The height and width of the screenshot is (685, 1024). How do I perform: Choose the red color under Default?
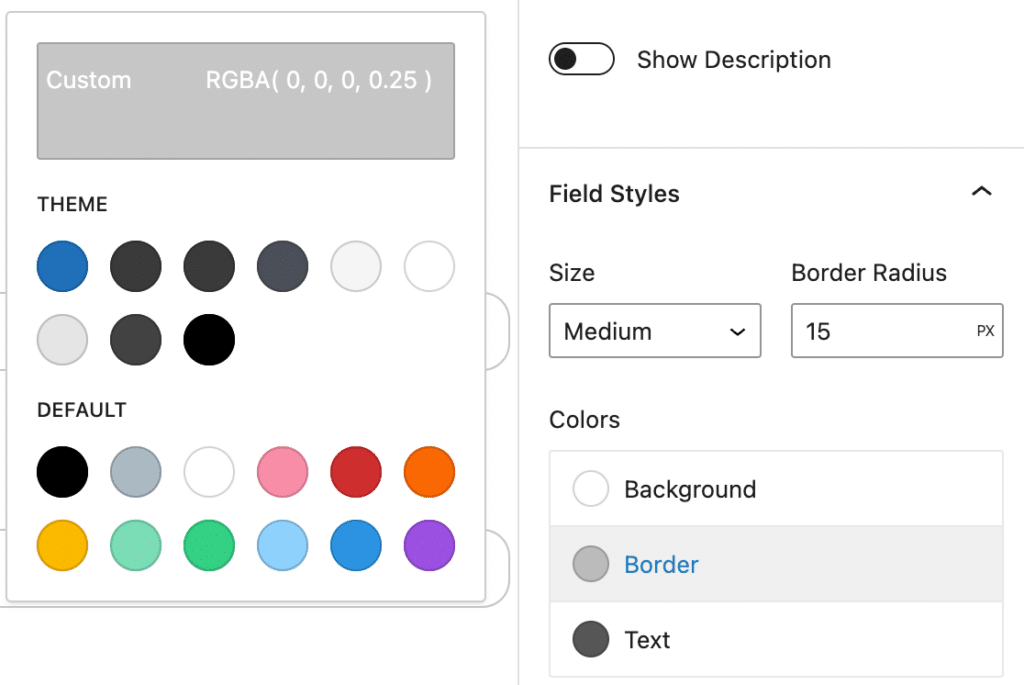355,471
